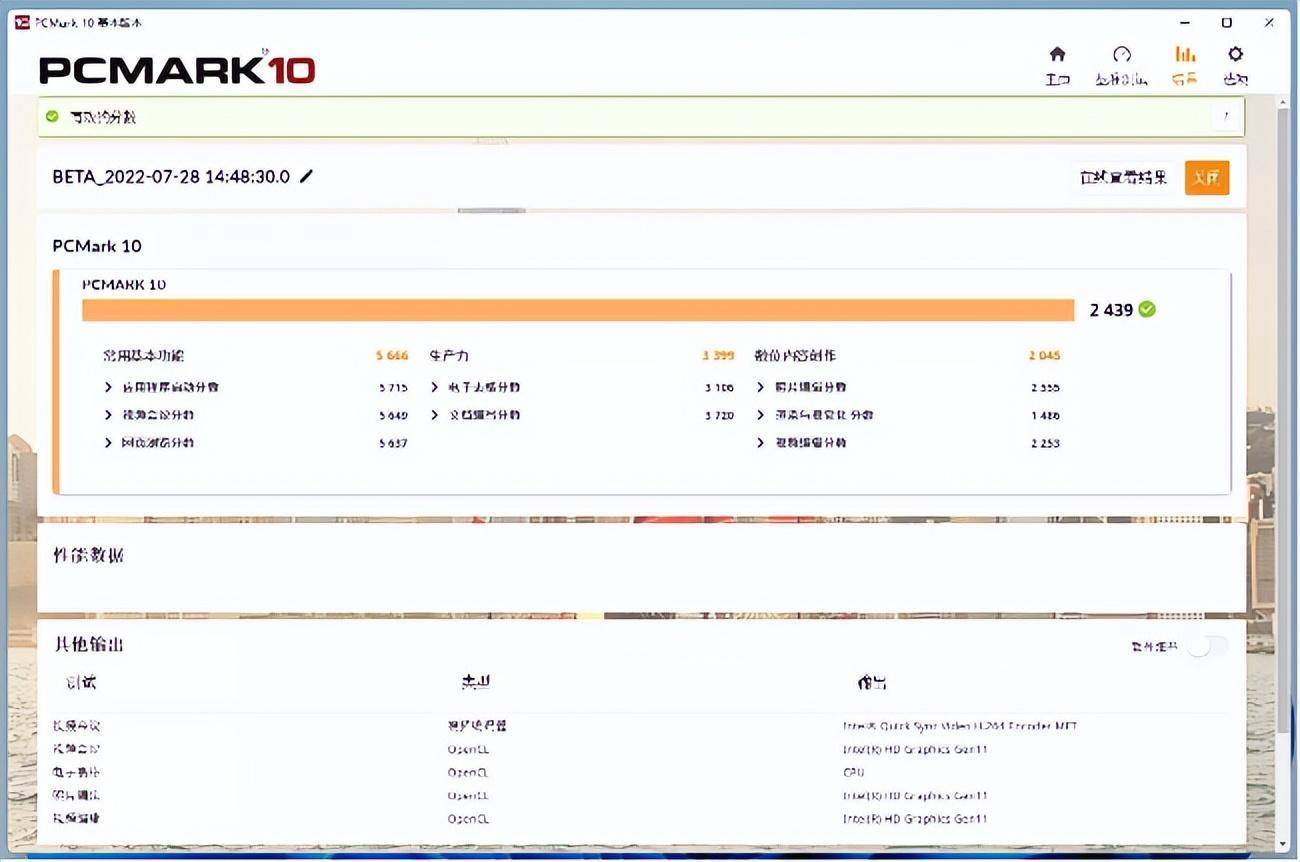This screenshot has height=862, width=1300.
Task: Enable the switch in the 其他输出 section
Action: click(x=1205, y=646)
